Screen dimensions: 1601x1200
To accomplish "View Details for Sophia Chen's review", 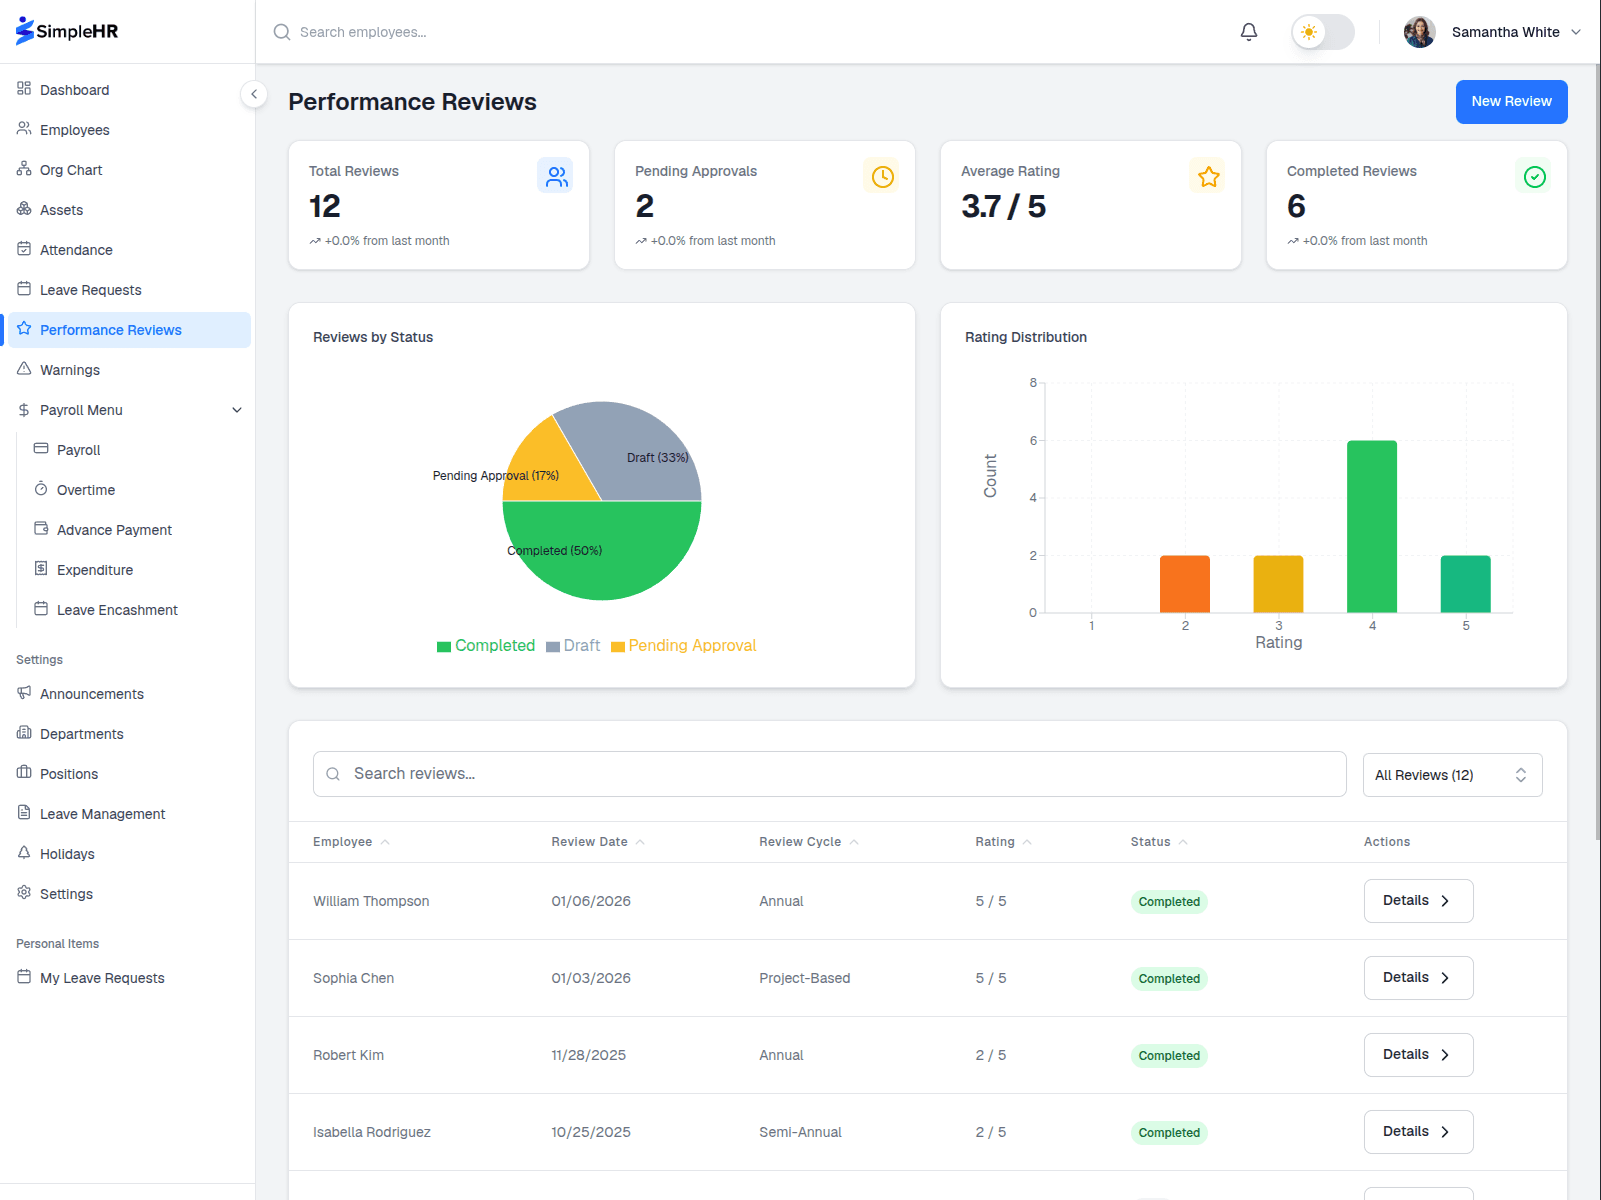I will point(1417,977).
